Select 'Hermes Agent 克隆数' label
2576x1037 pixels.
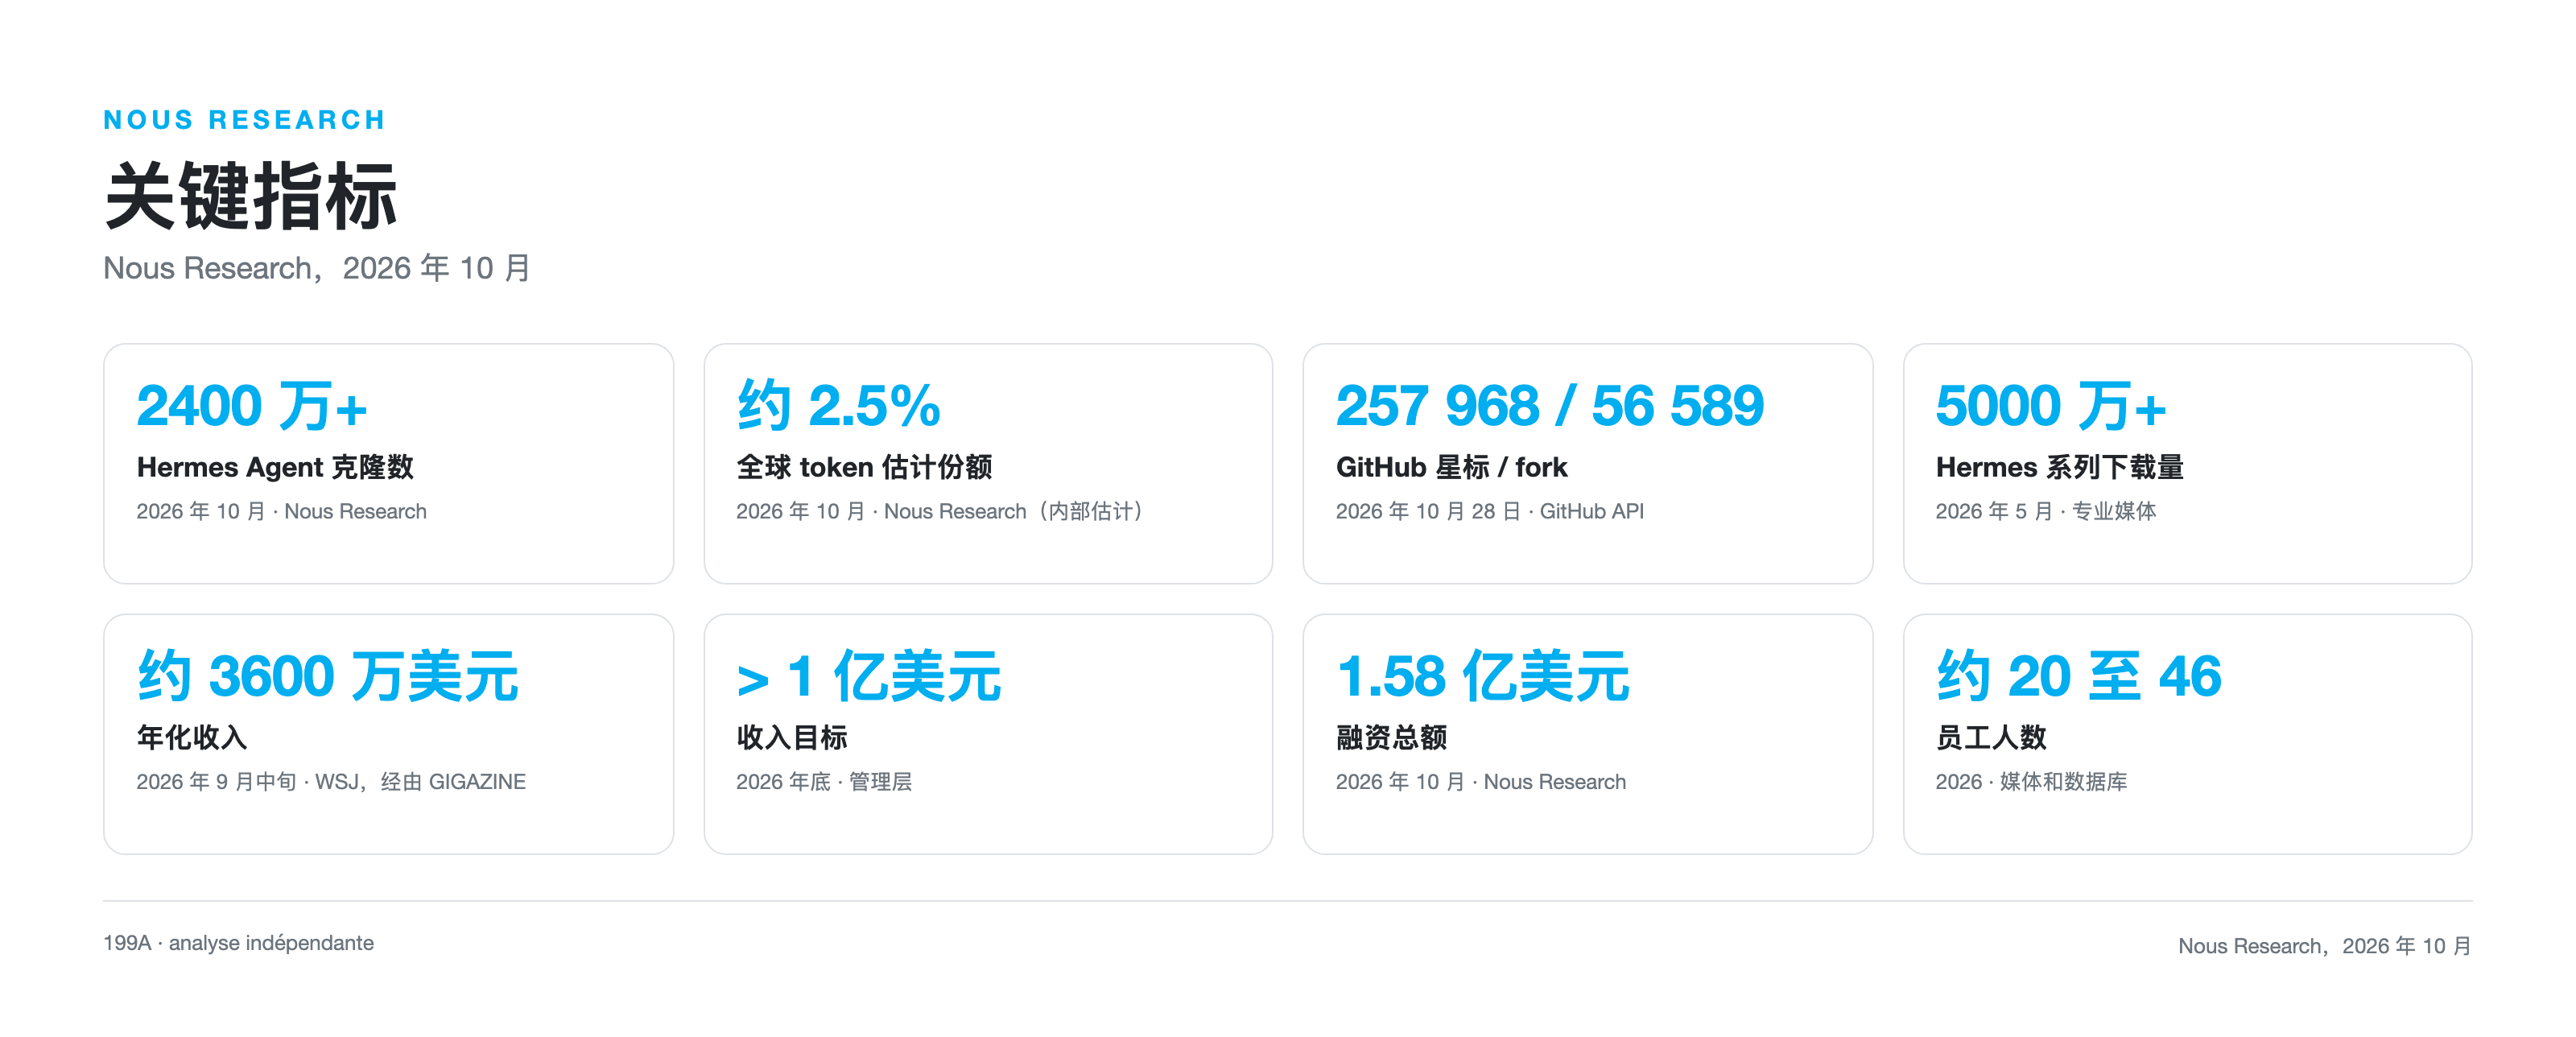click(275, 467)
